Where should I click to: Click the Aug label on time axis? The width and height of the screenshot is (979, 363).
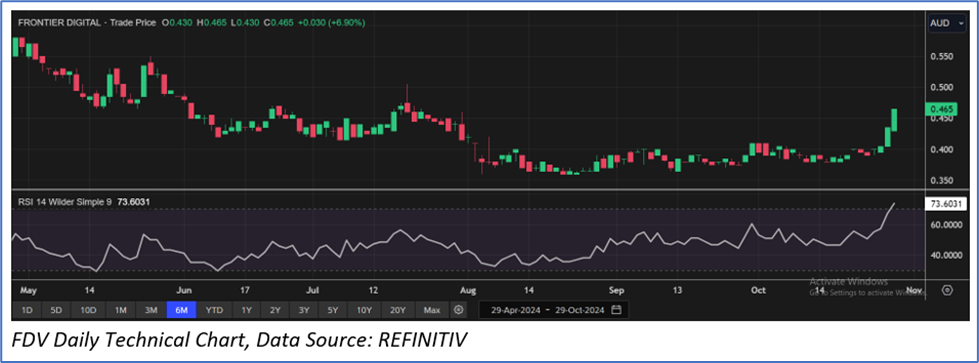pyautogui.click(x=467, y=291)
